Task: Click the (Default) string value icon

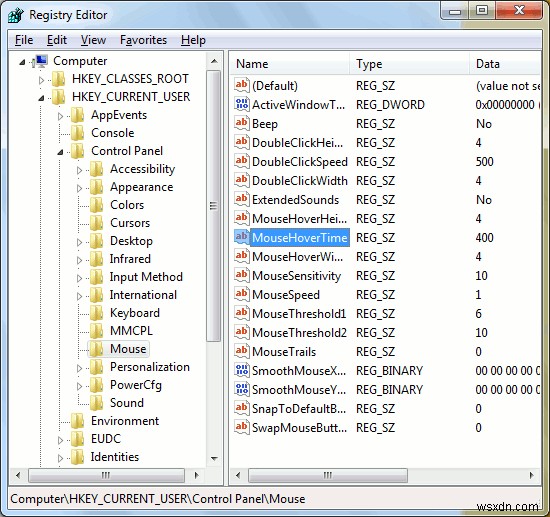Action: pyautogui.click(x=242, y=85)
